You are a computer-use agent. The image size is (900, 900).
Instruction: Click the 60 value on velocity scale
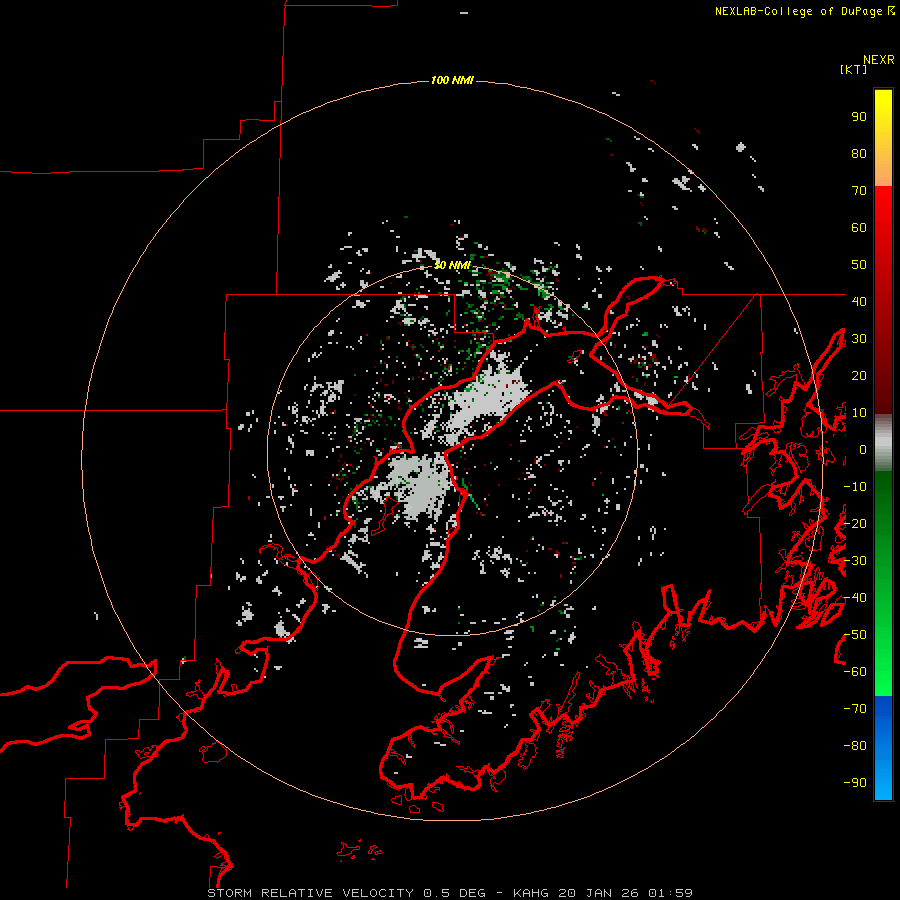point(859,227)
